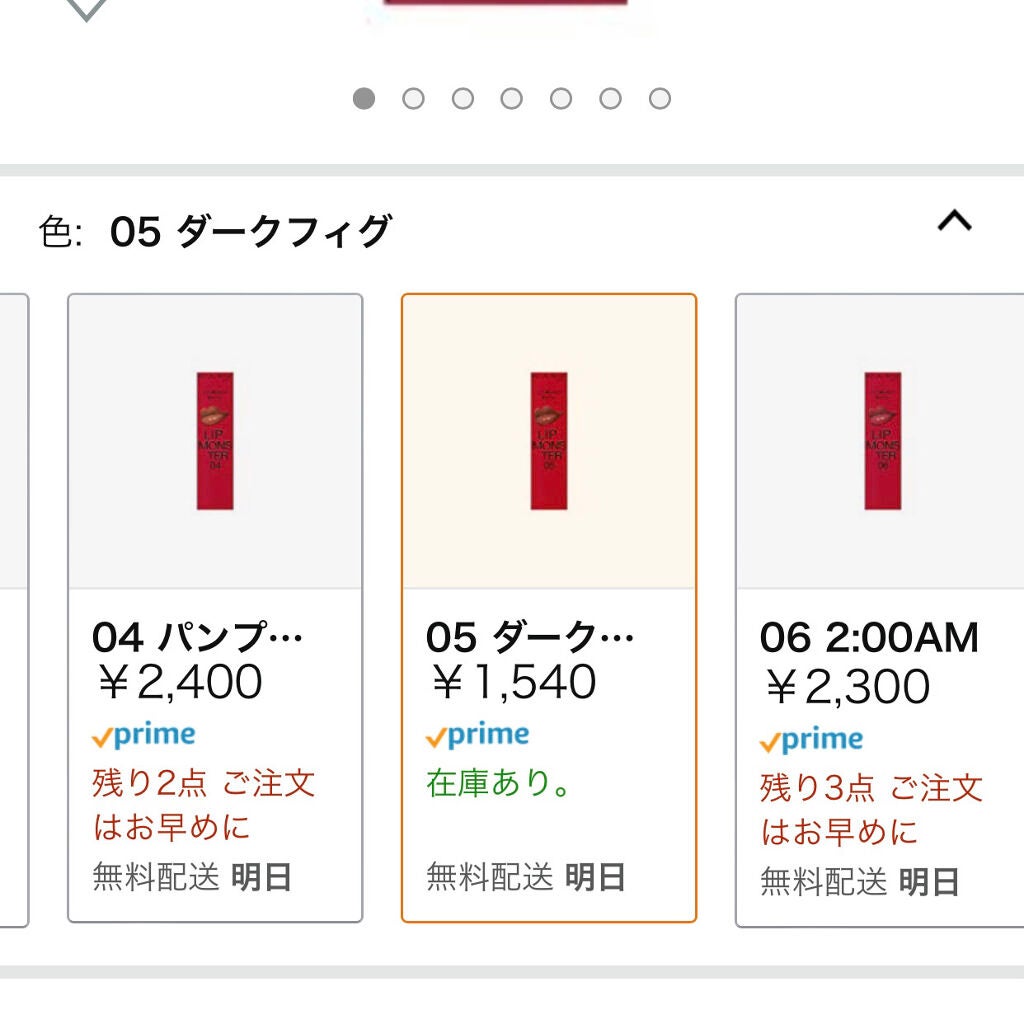
Task: Choose the 04 パンプ… color option
Action: coord(197,636)
